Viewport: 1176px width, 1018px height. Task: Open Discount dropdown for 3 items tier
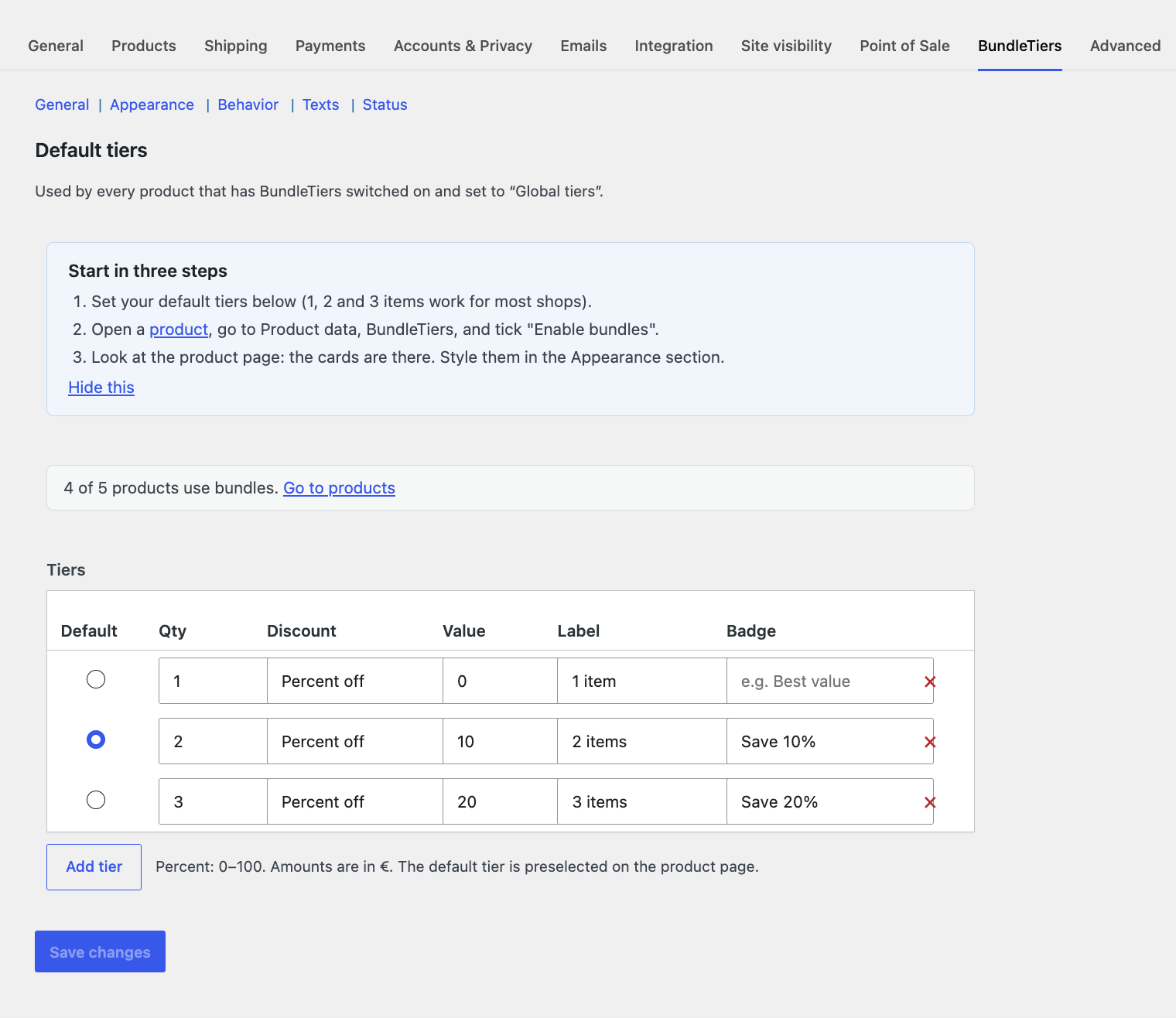tap(355, 802)
